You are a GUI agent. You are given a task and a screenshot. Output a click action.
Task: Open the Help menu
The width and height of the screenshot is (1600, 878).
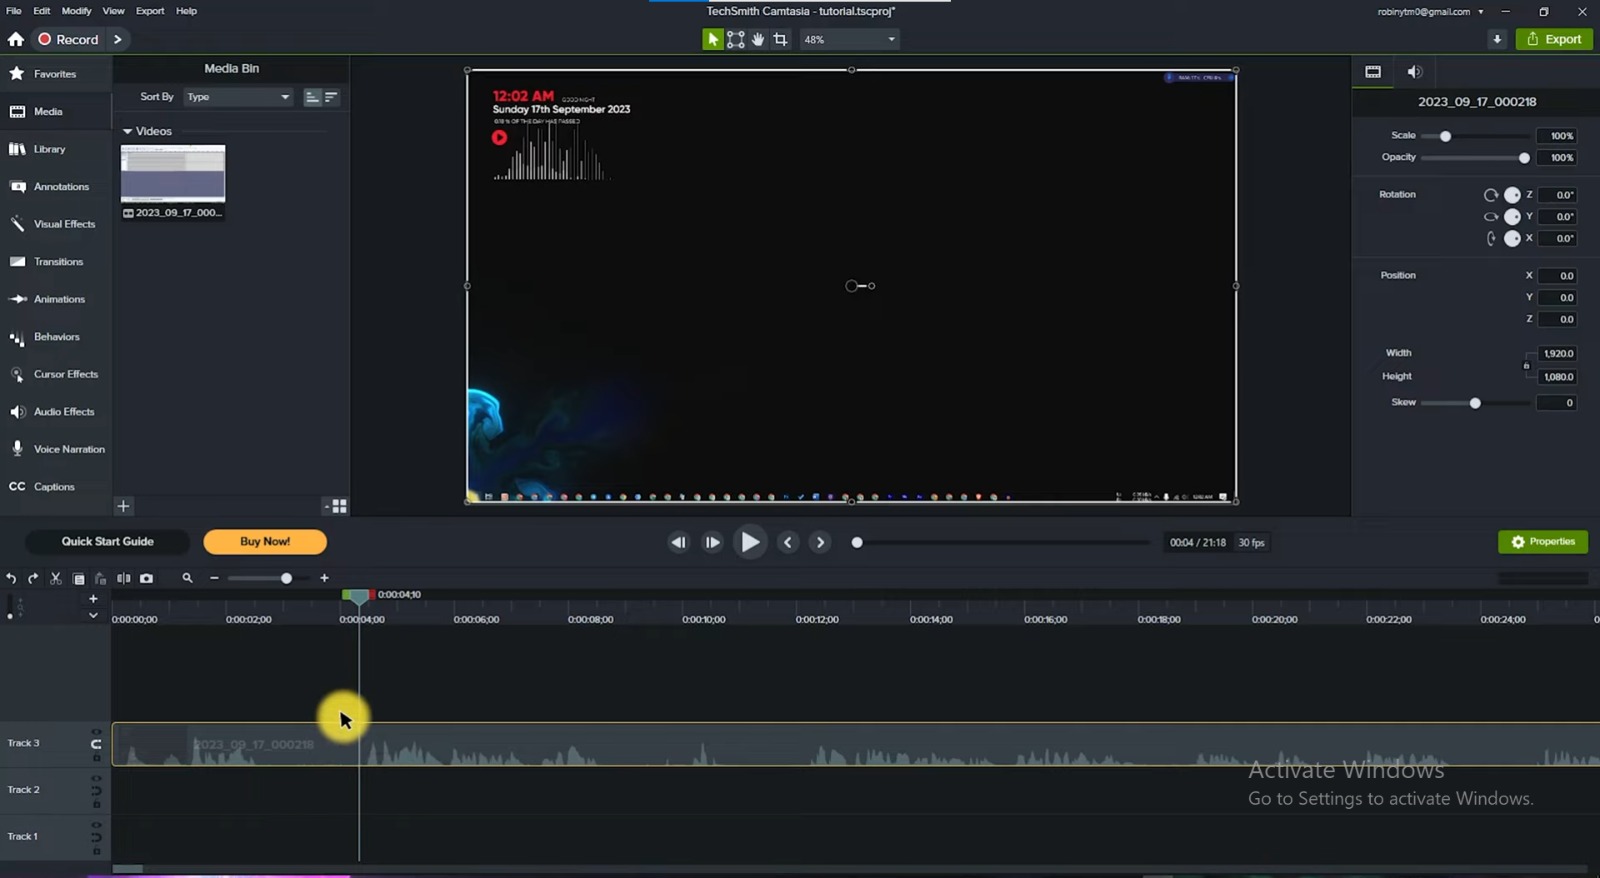coord(186,11)
